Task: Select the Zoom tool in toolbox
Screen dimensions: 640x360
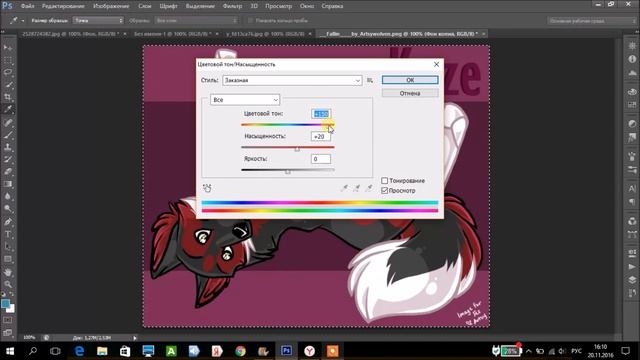Action: (8, 284)
